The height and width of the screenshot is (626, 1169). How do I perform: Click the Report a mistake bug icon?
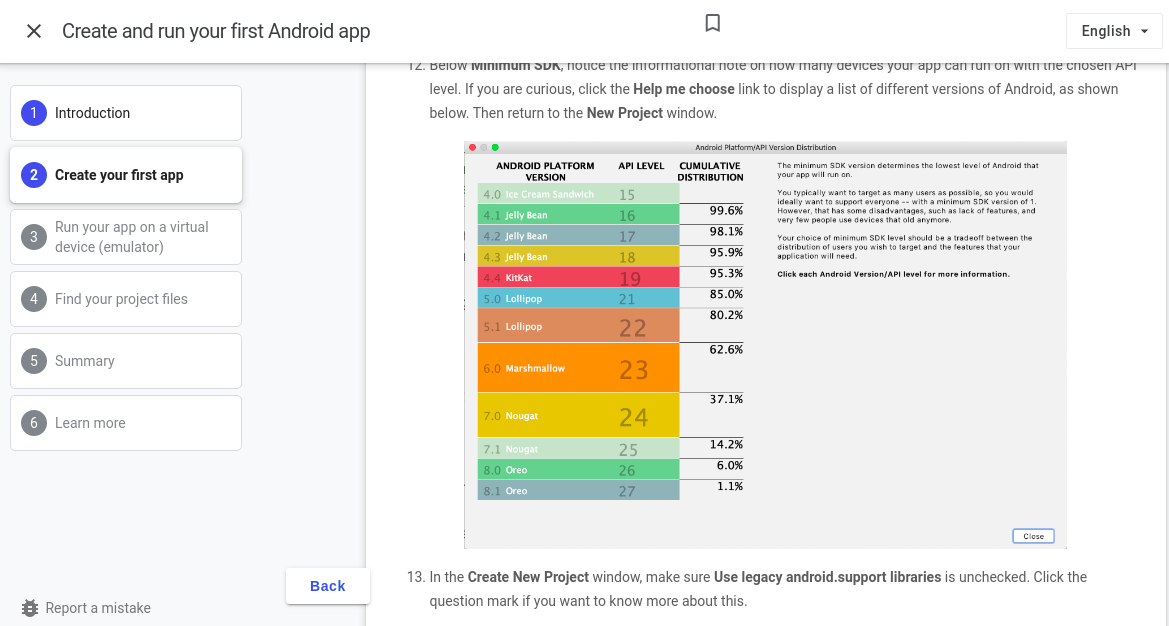[x=29, y=608]
